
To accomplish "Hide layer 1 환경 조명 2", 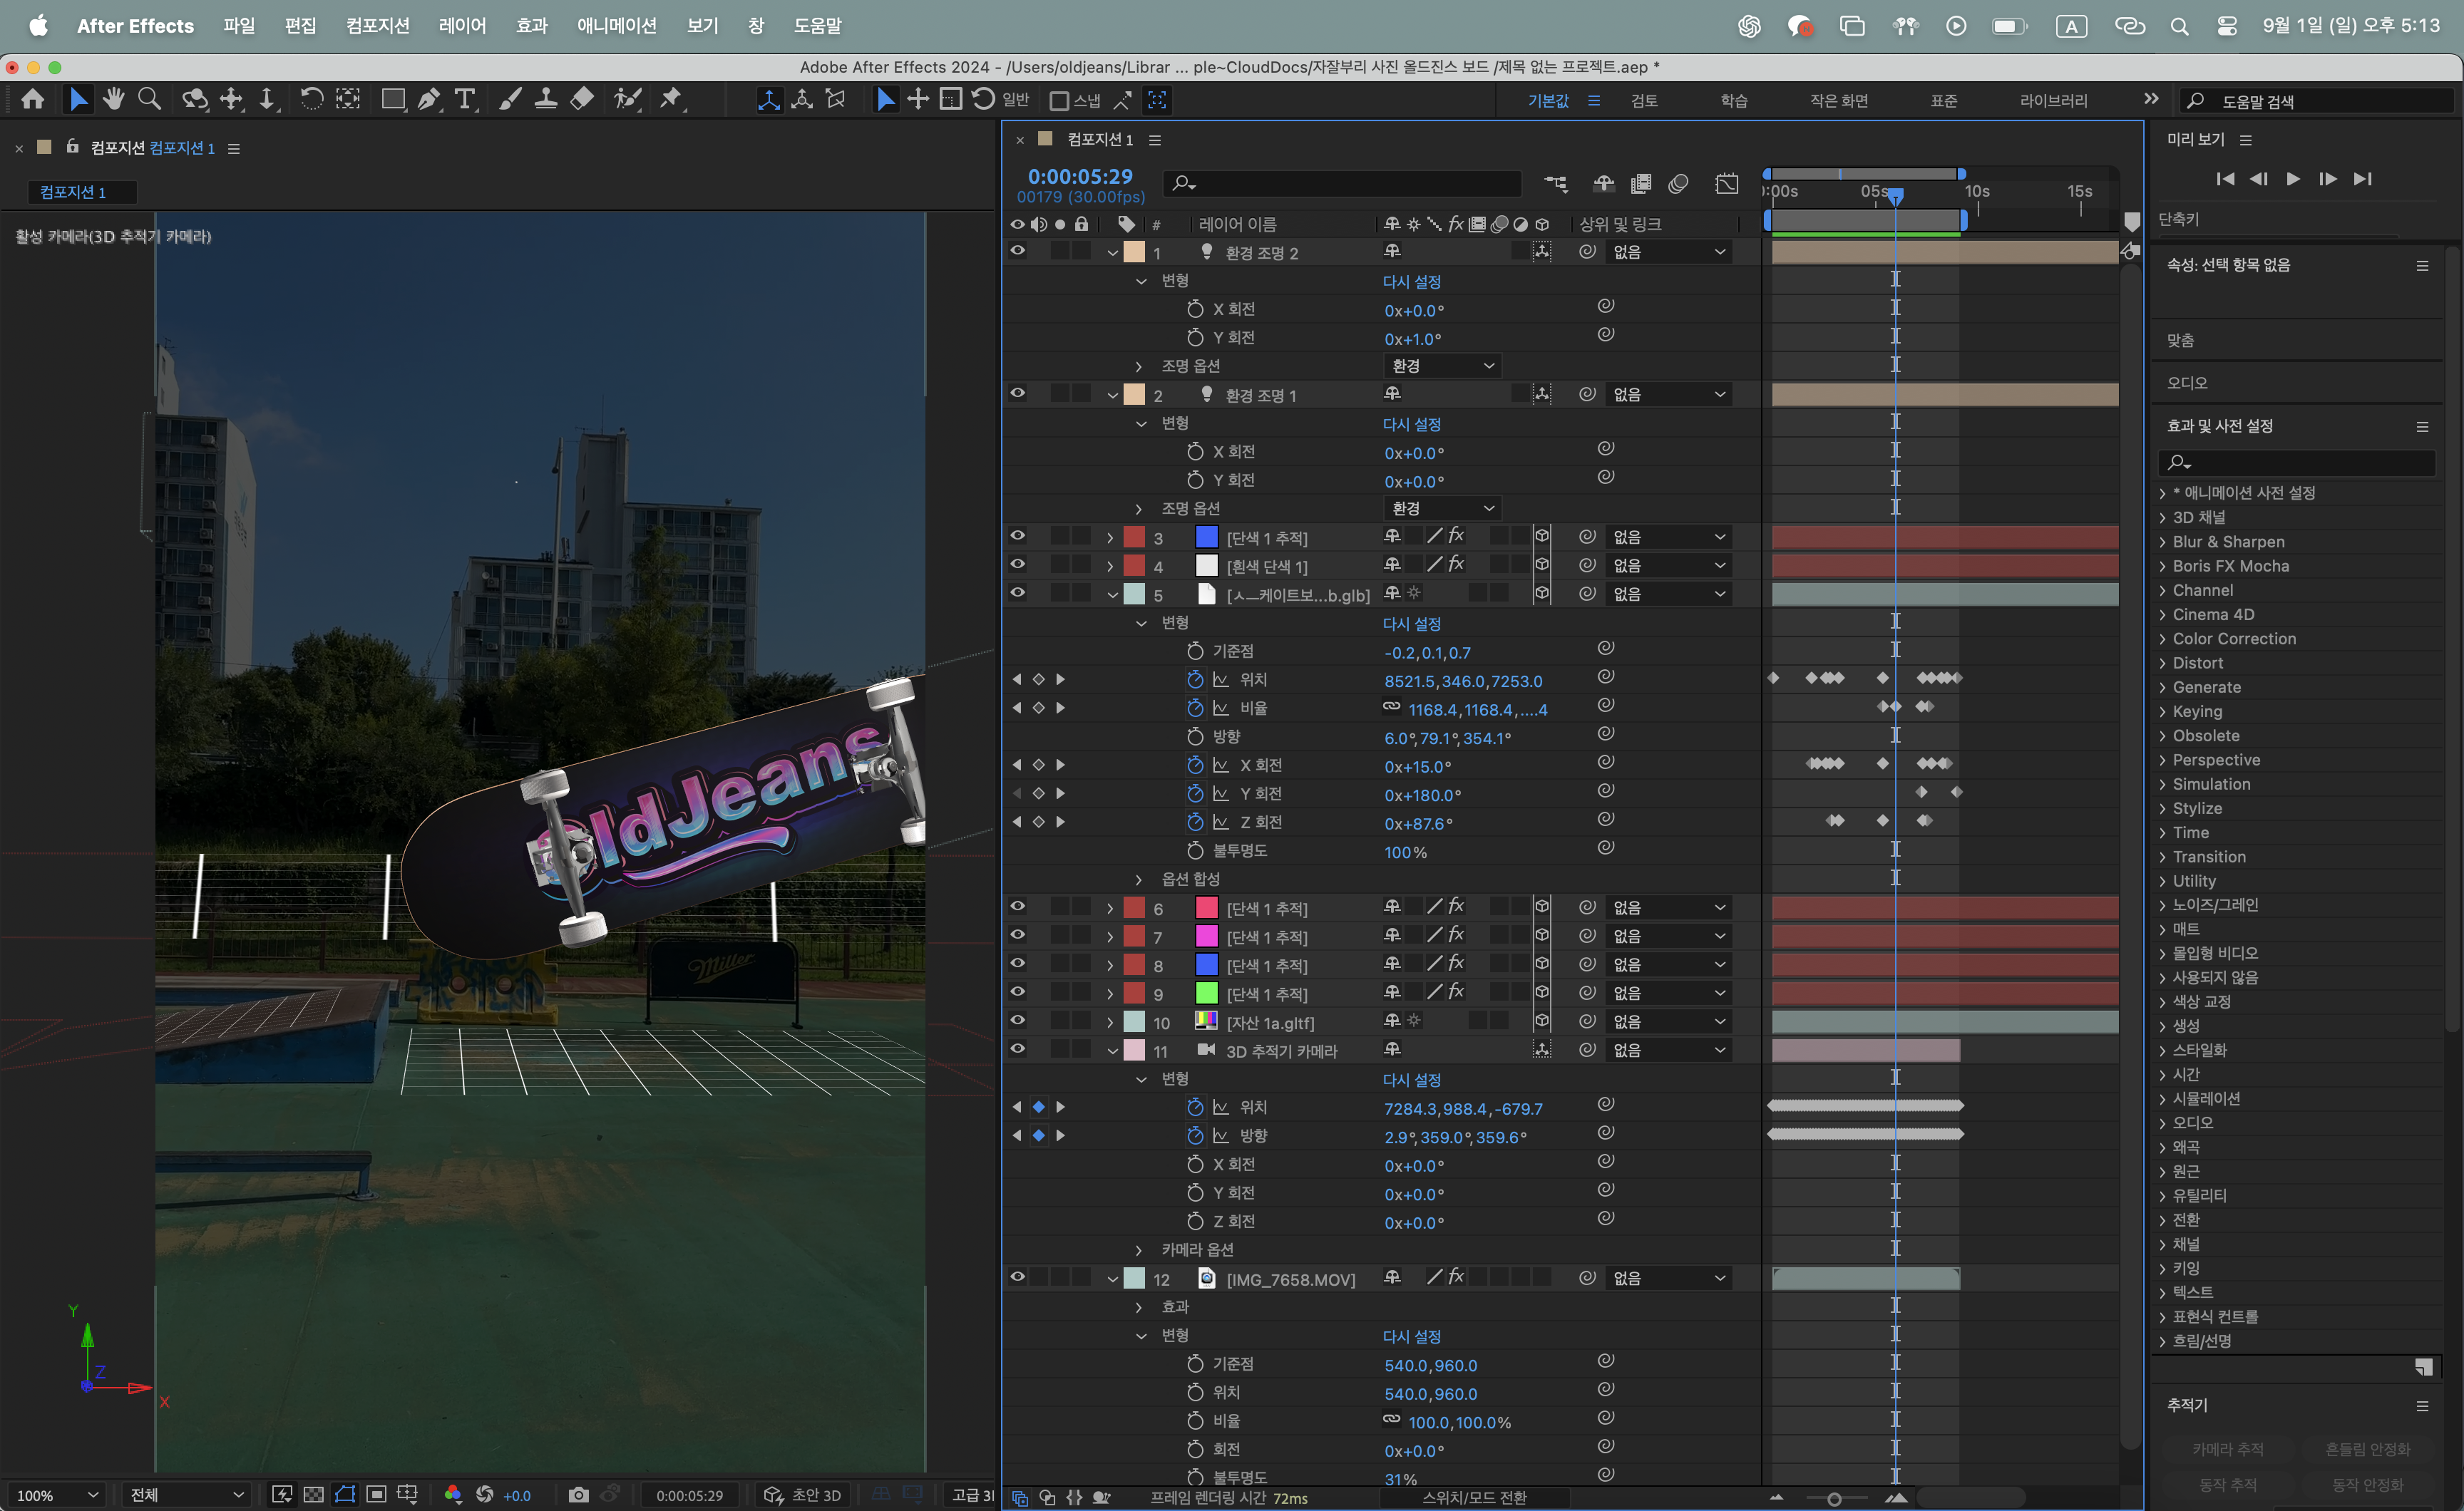I will pyautogui.click(x=1017, y=251).
